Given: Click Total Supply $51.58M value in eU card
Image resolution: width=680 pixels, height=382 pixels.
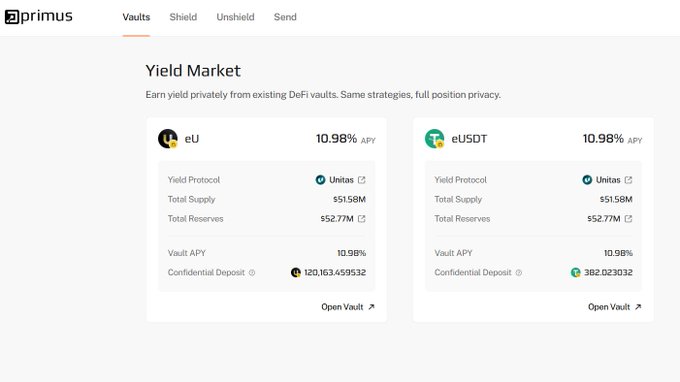Looking at the screenshot, I should point(350,199).
